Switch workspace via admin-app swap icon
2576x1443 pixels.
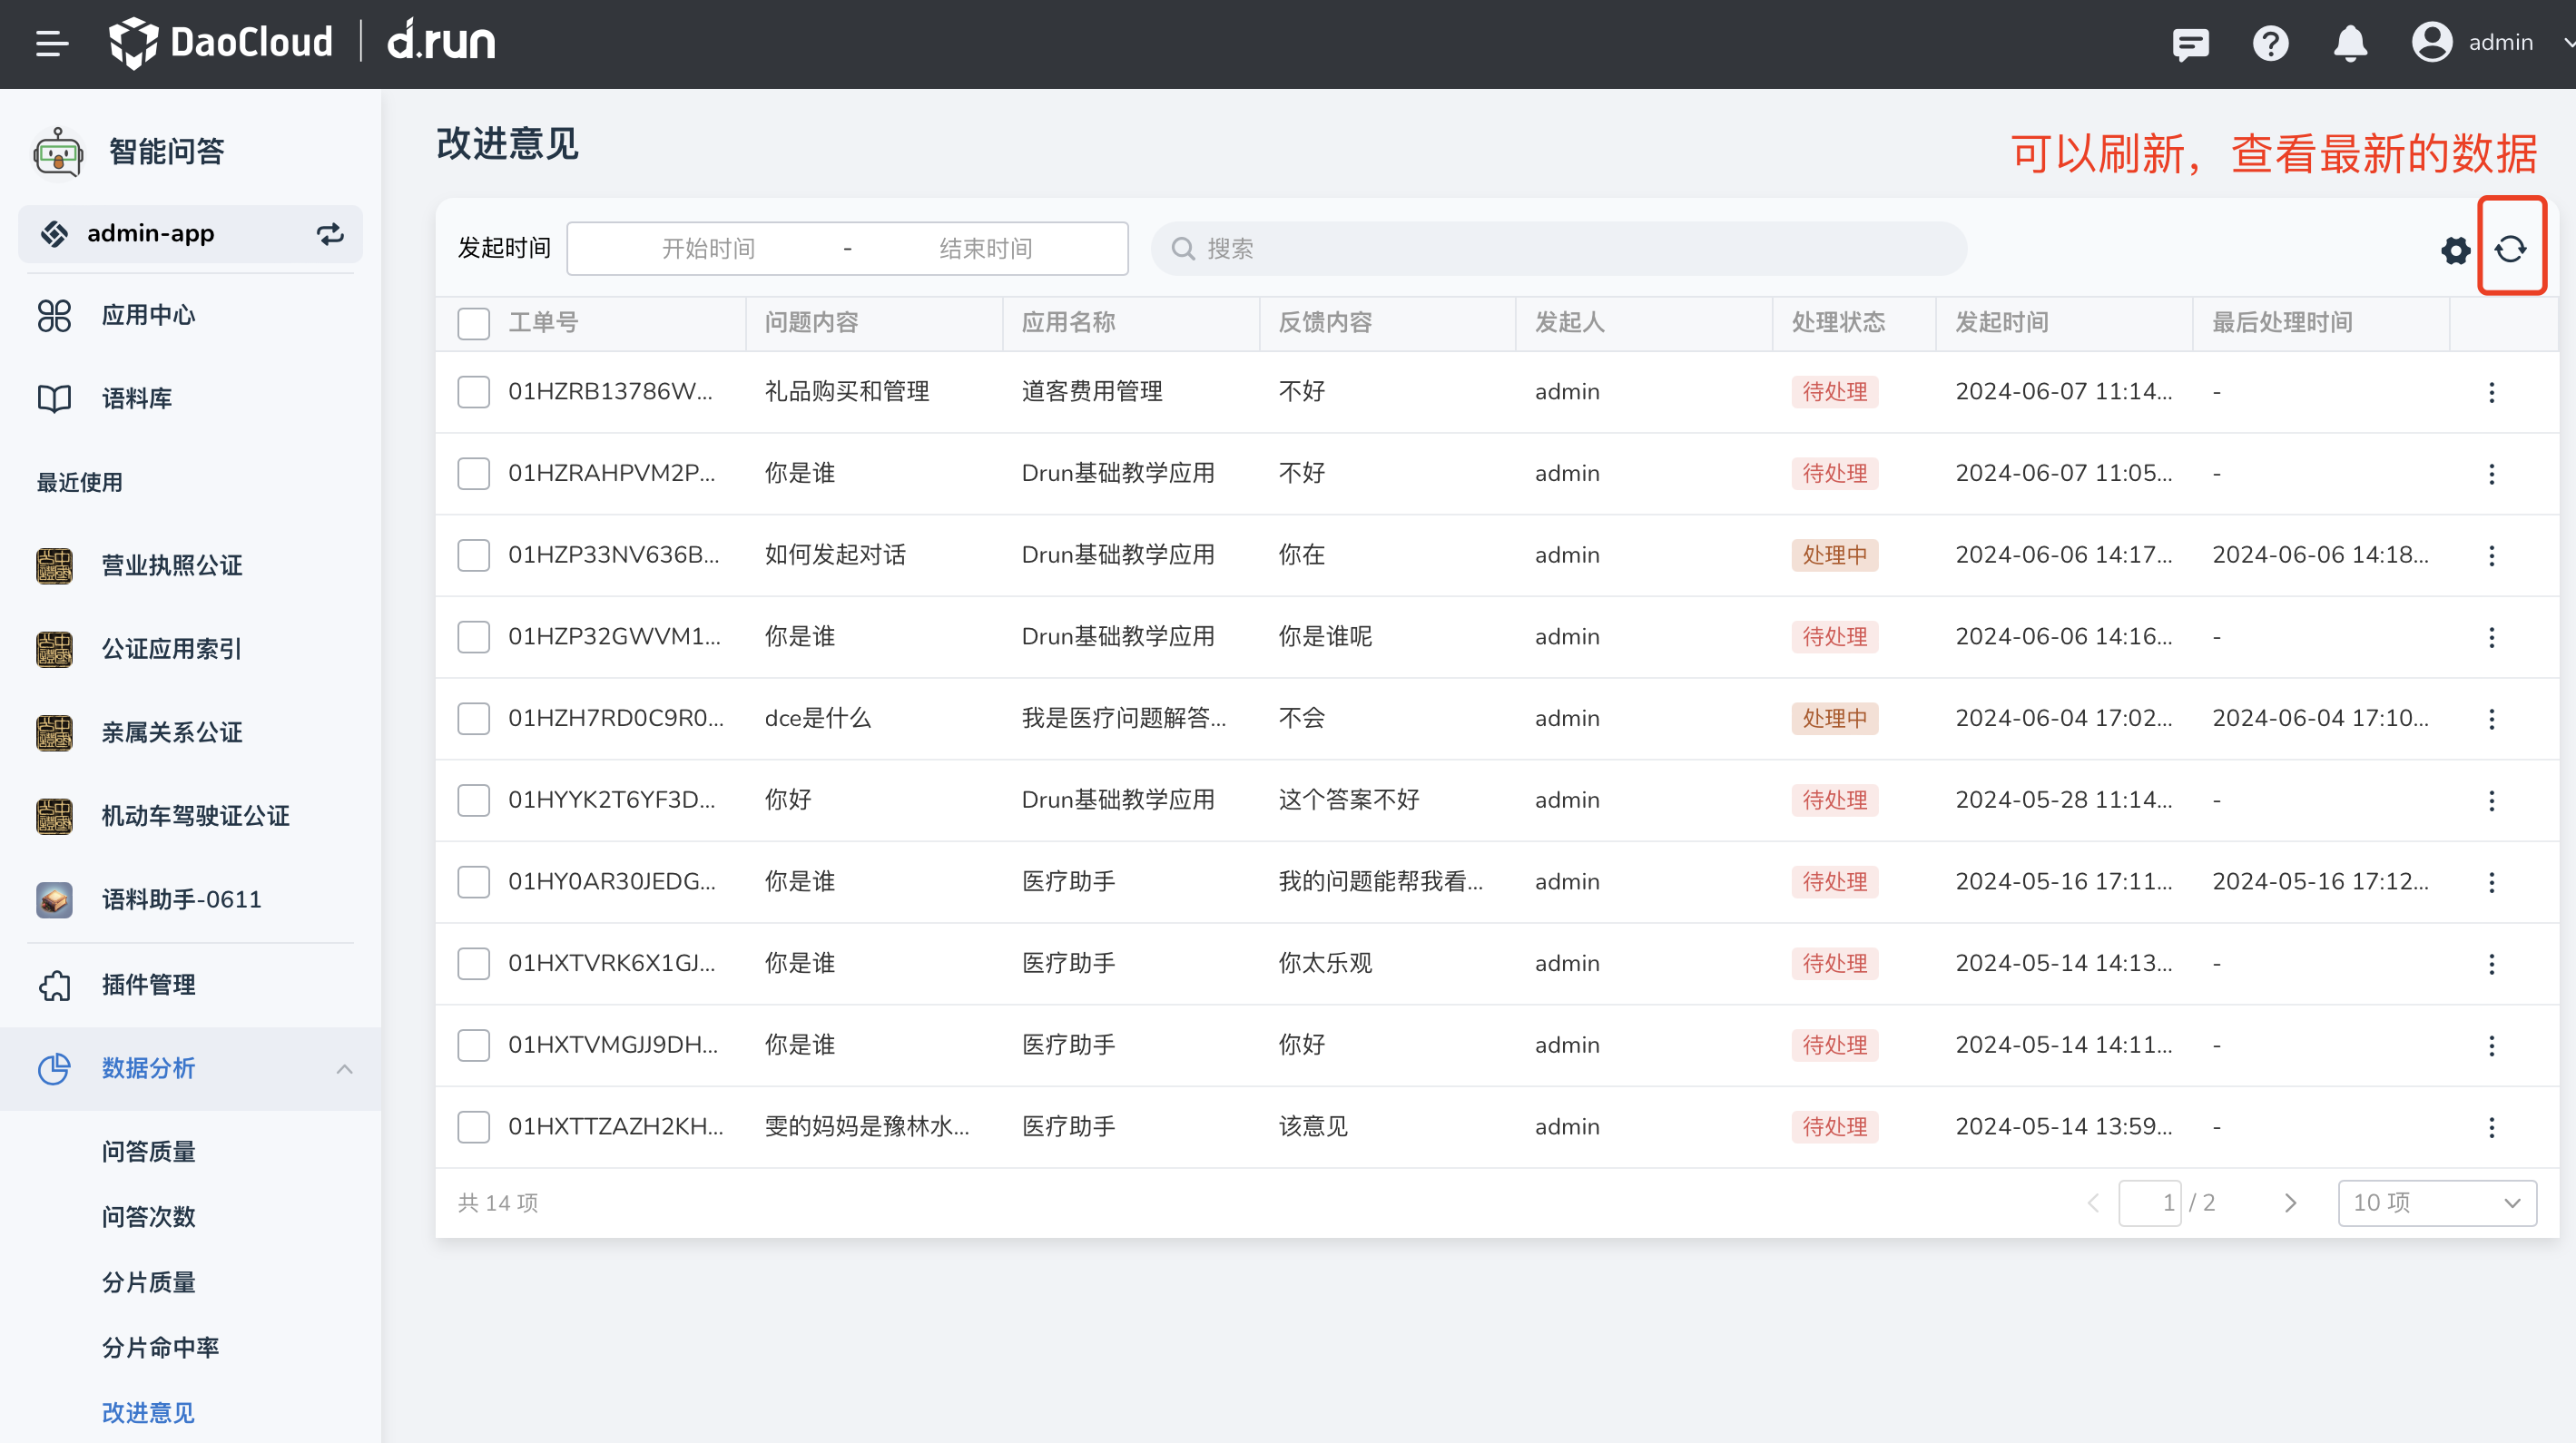(330, 234)
